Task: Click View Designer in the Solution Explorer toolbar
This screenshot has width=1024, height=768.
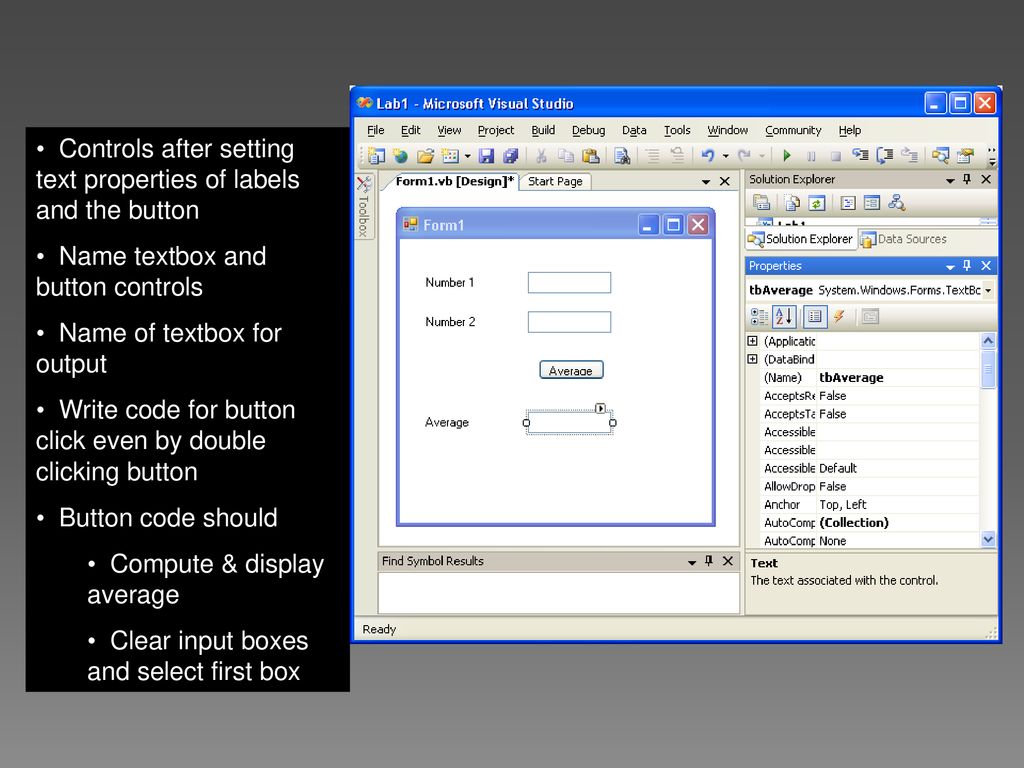Action: [x=872, y=203]
